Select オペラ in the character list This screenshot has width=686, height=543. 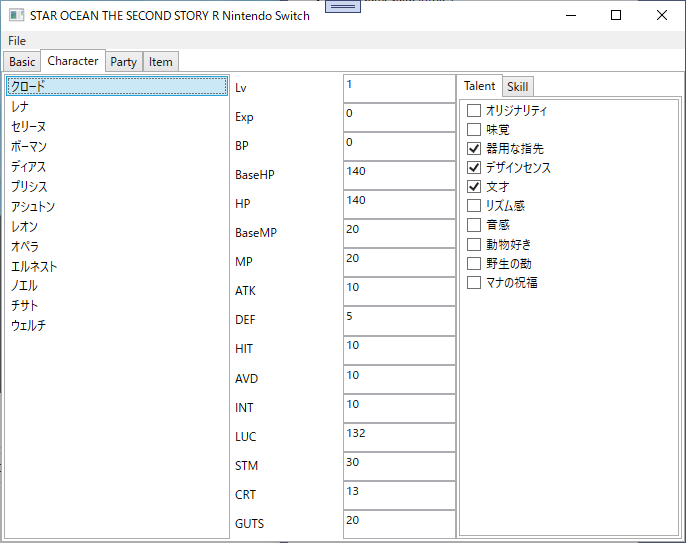[117, 246]
